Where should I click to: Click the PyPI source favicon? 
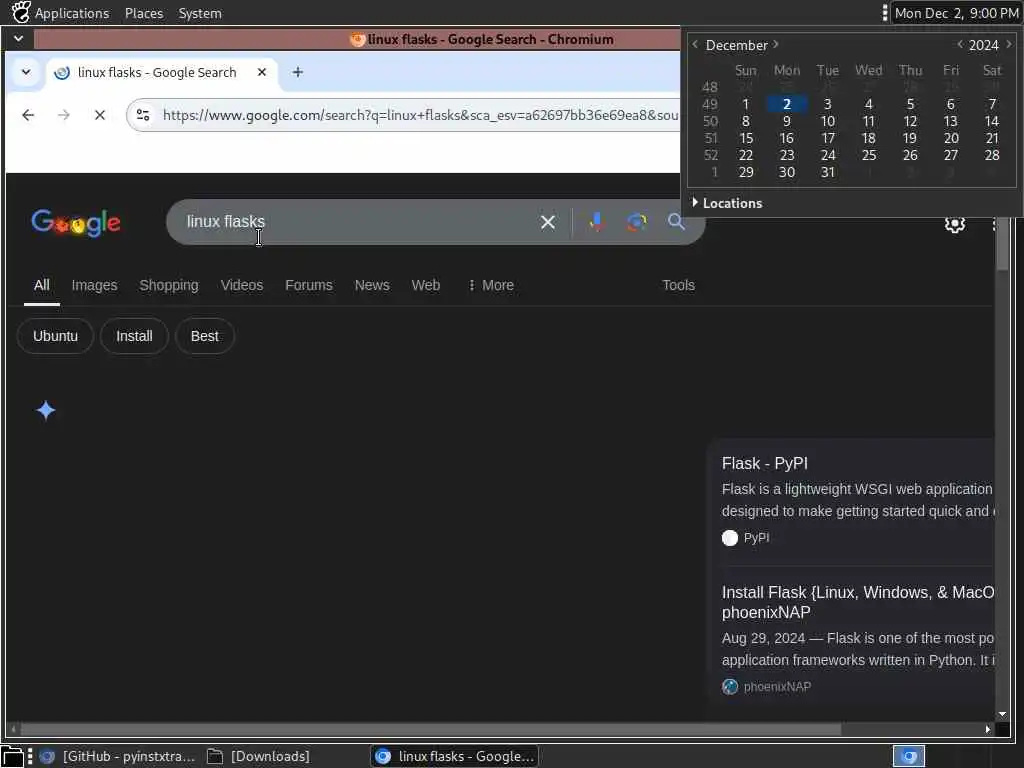coord(729,538)
